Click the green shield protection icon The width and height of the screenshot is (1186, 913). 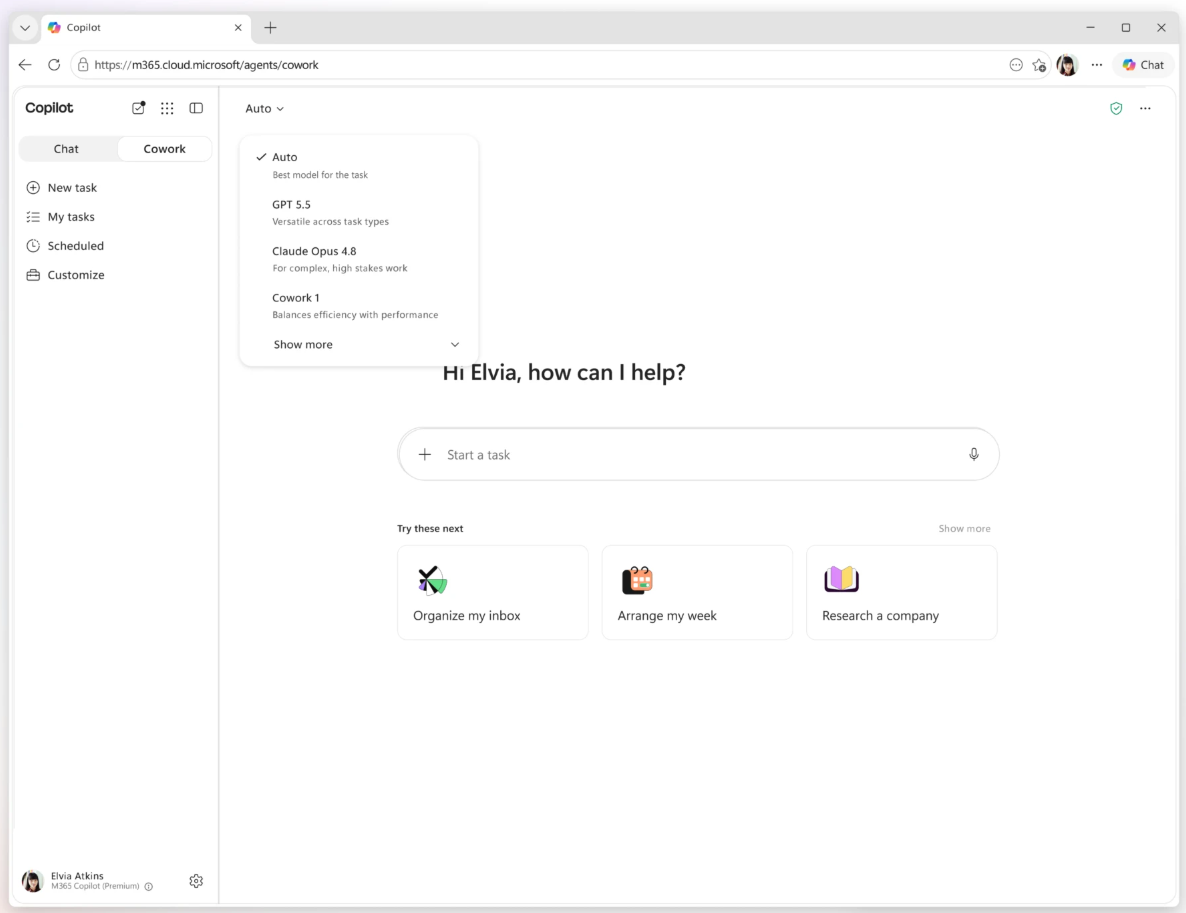[x=1116, y=108]
